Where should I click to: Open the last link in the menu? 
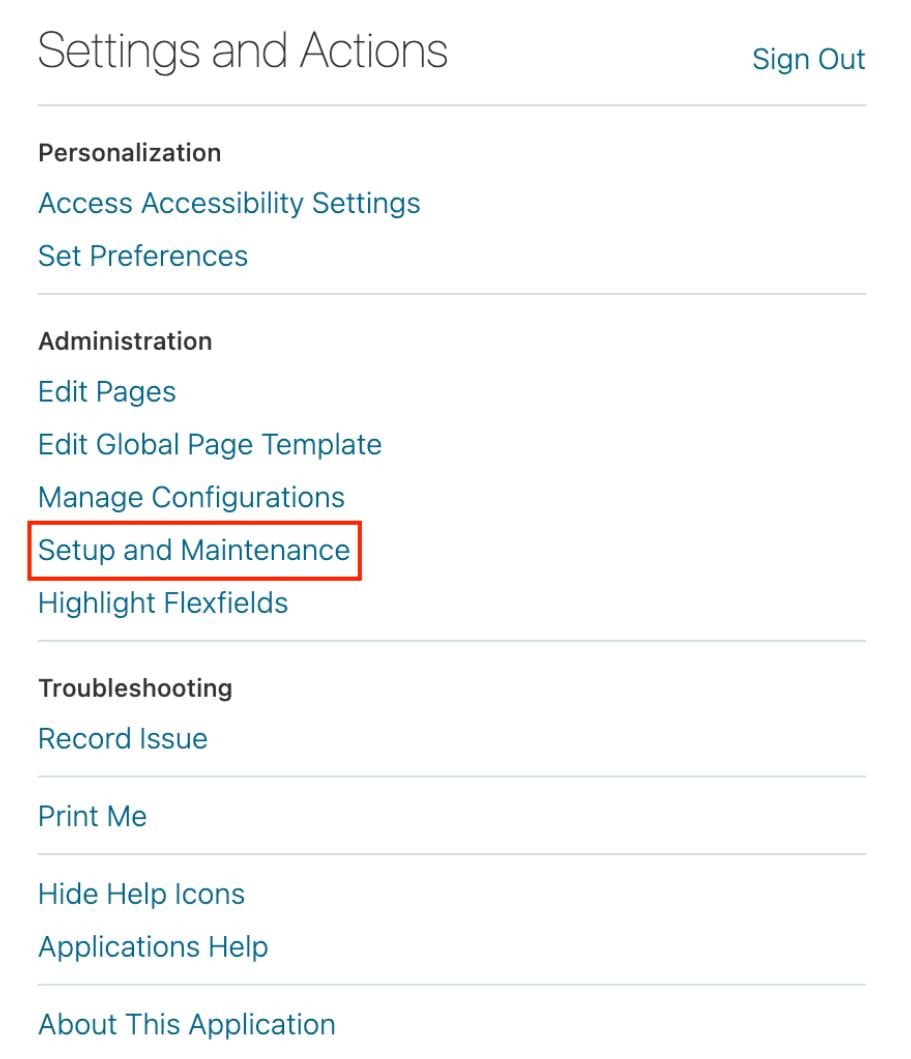click(187, 1024)
